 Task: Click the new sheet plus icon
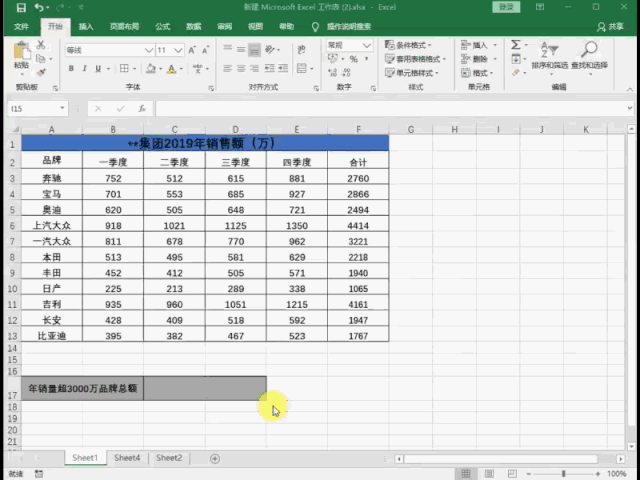[215, 459]
